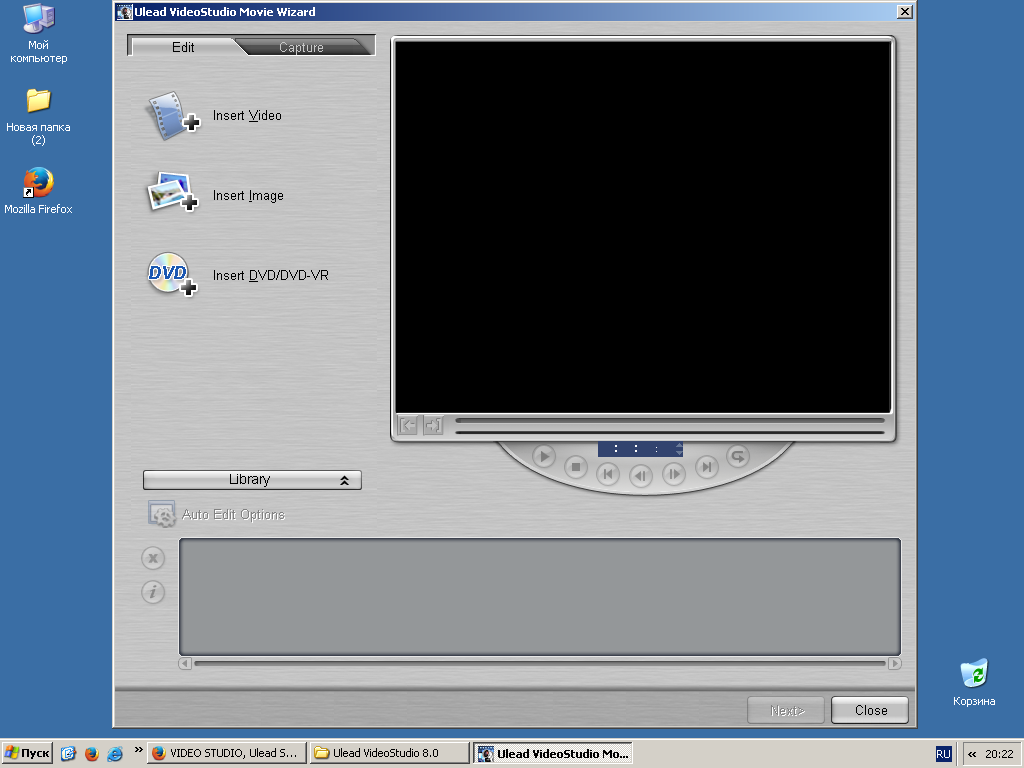Step to the previous frame
Screen dimensions: 1024x768
[641, 475]
